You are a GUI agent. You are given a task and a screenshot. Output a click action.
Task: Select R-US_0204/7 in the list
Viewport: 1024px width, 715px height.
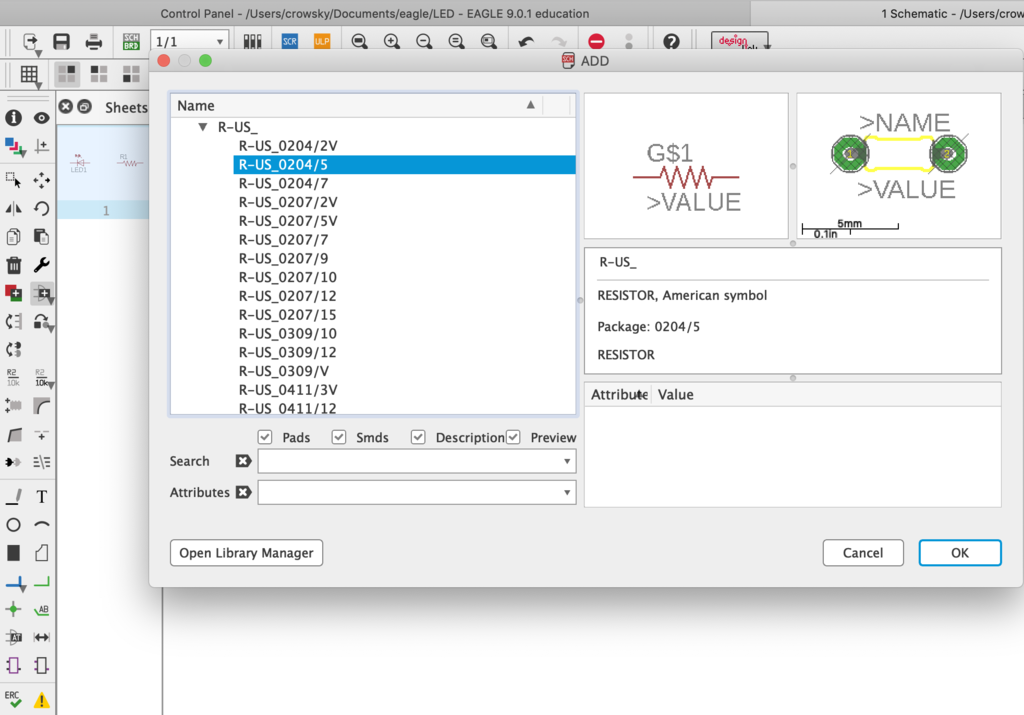tap(283, 183)
